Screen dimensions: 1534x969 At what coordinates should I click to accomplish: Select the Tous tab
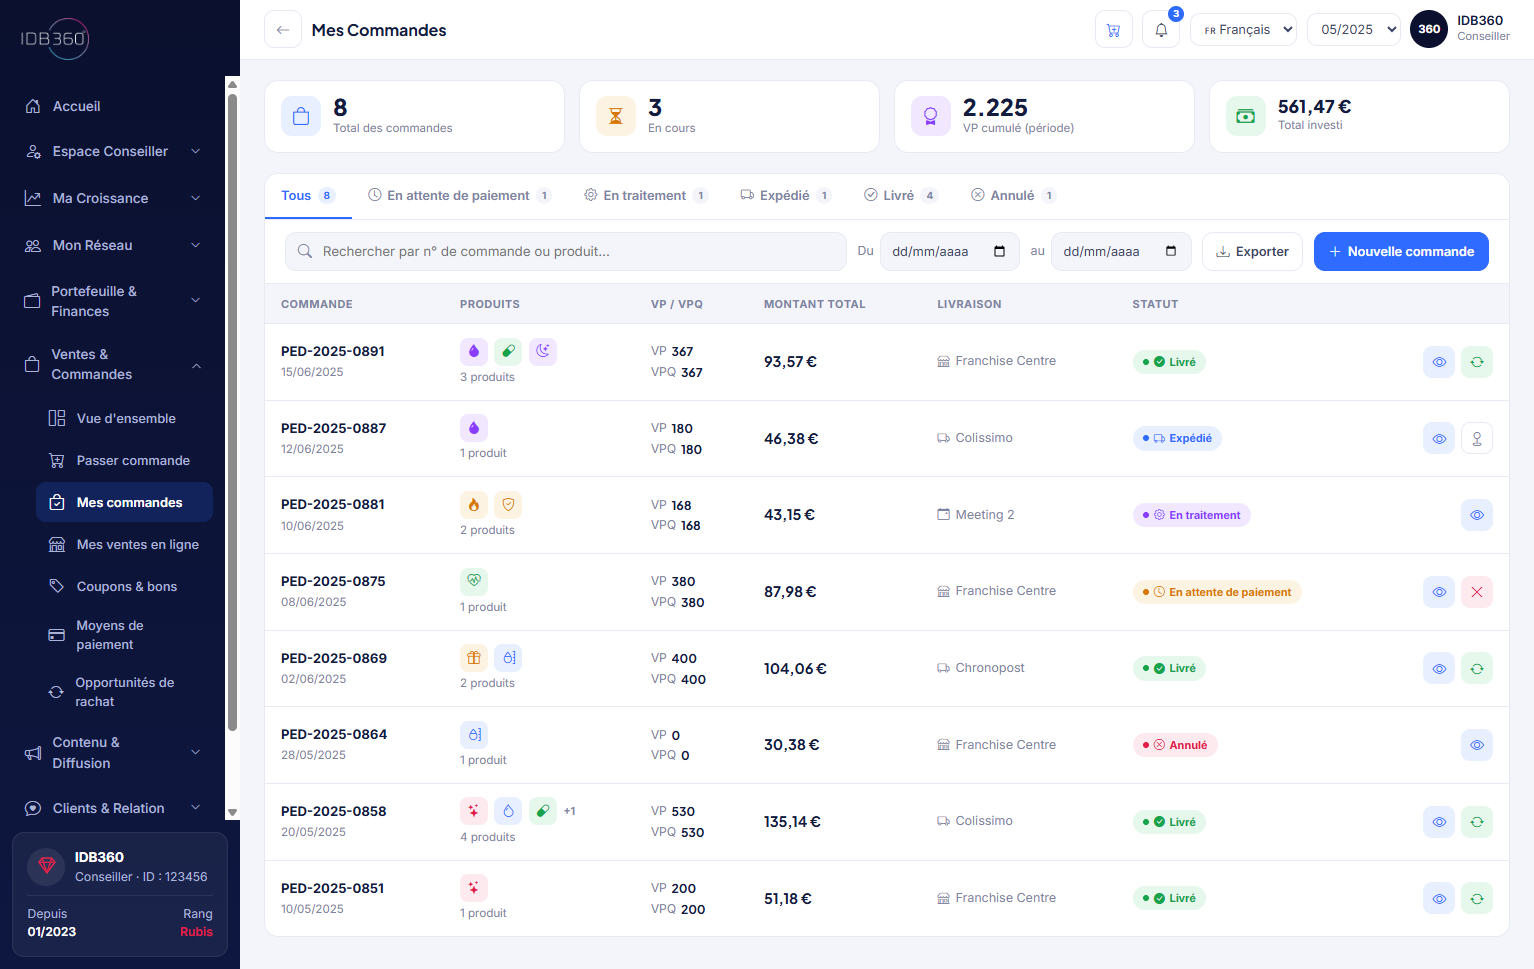(308, 196)
